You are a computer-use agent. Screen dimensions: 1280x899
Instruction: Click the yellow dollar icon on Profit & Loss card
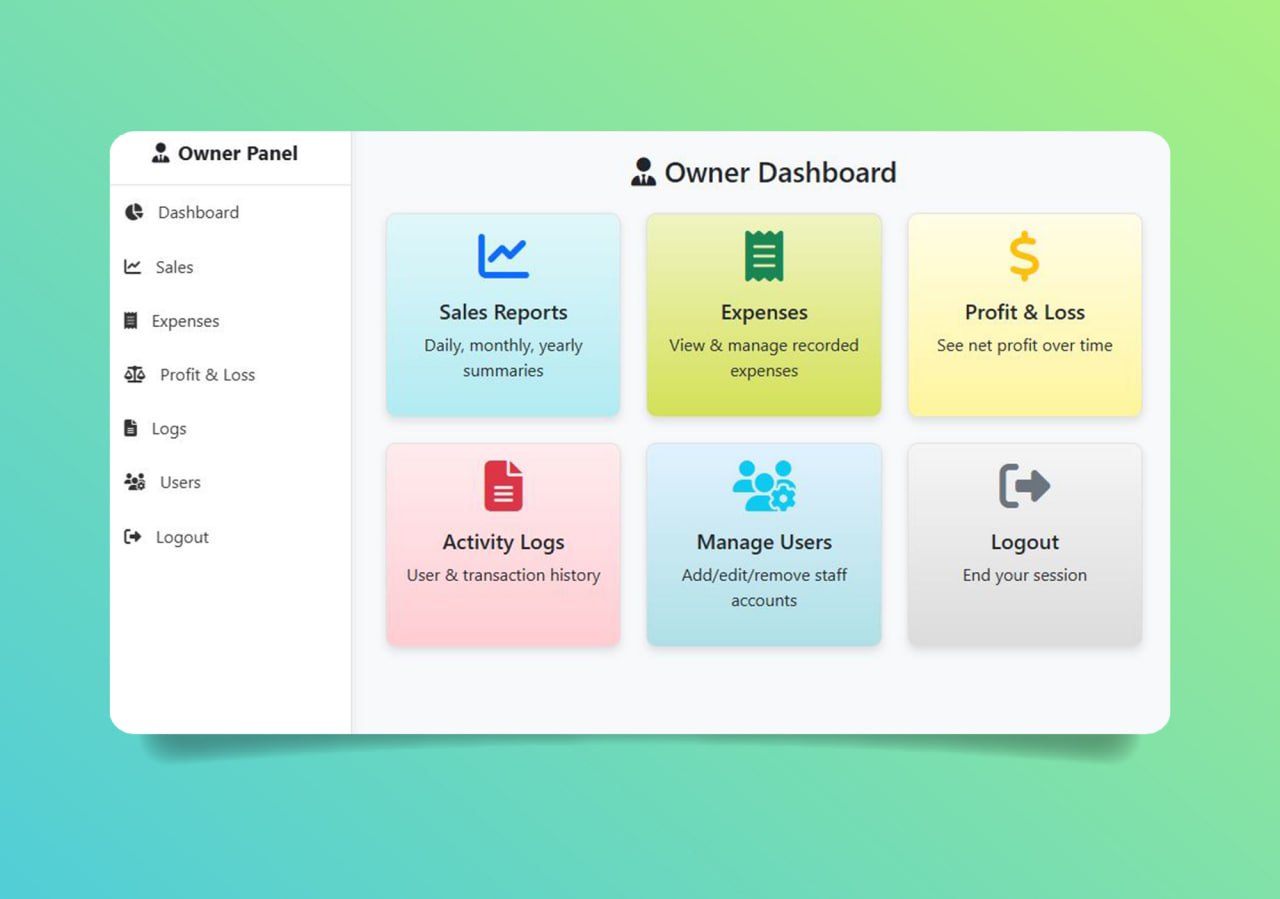coord(1024,254)
